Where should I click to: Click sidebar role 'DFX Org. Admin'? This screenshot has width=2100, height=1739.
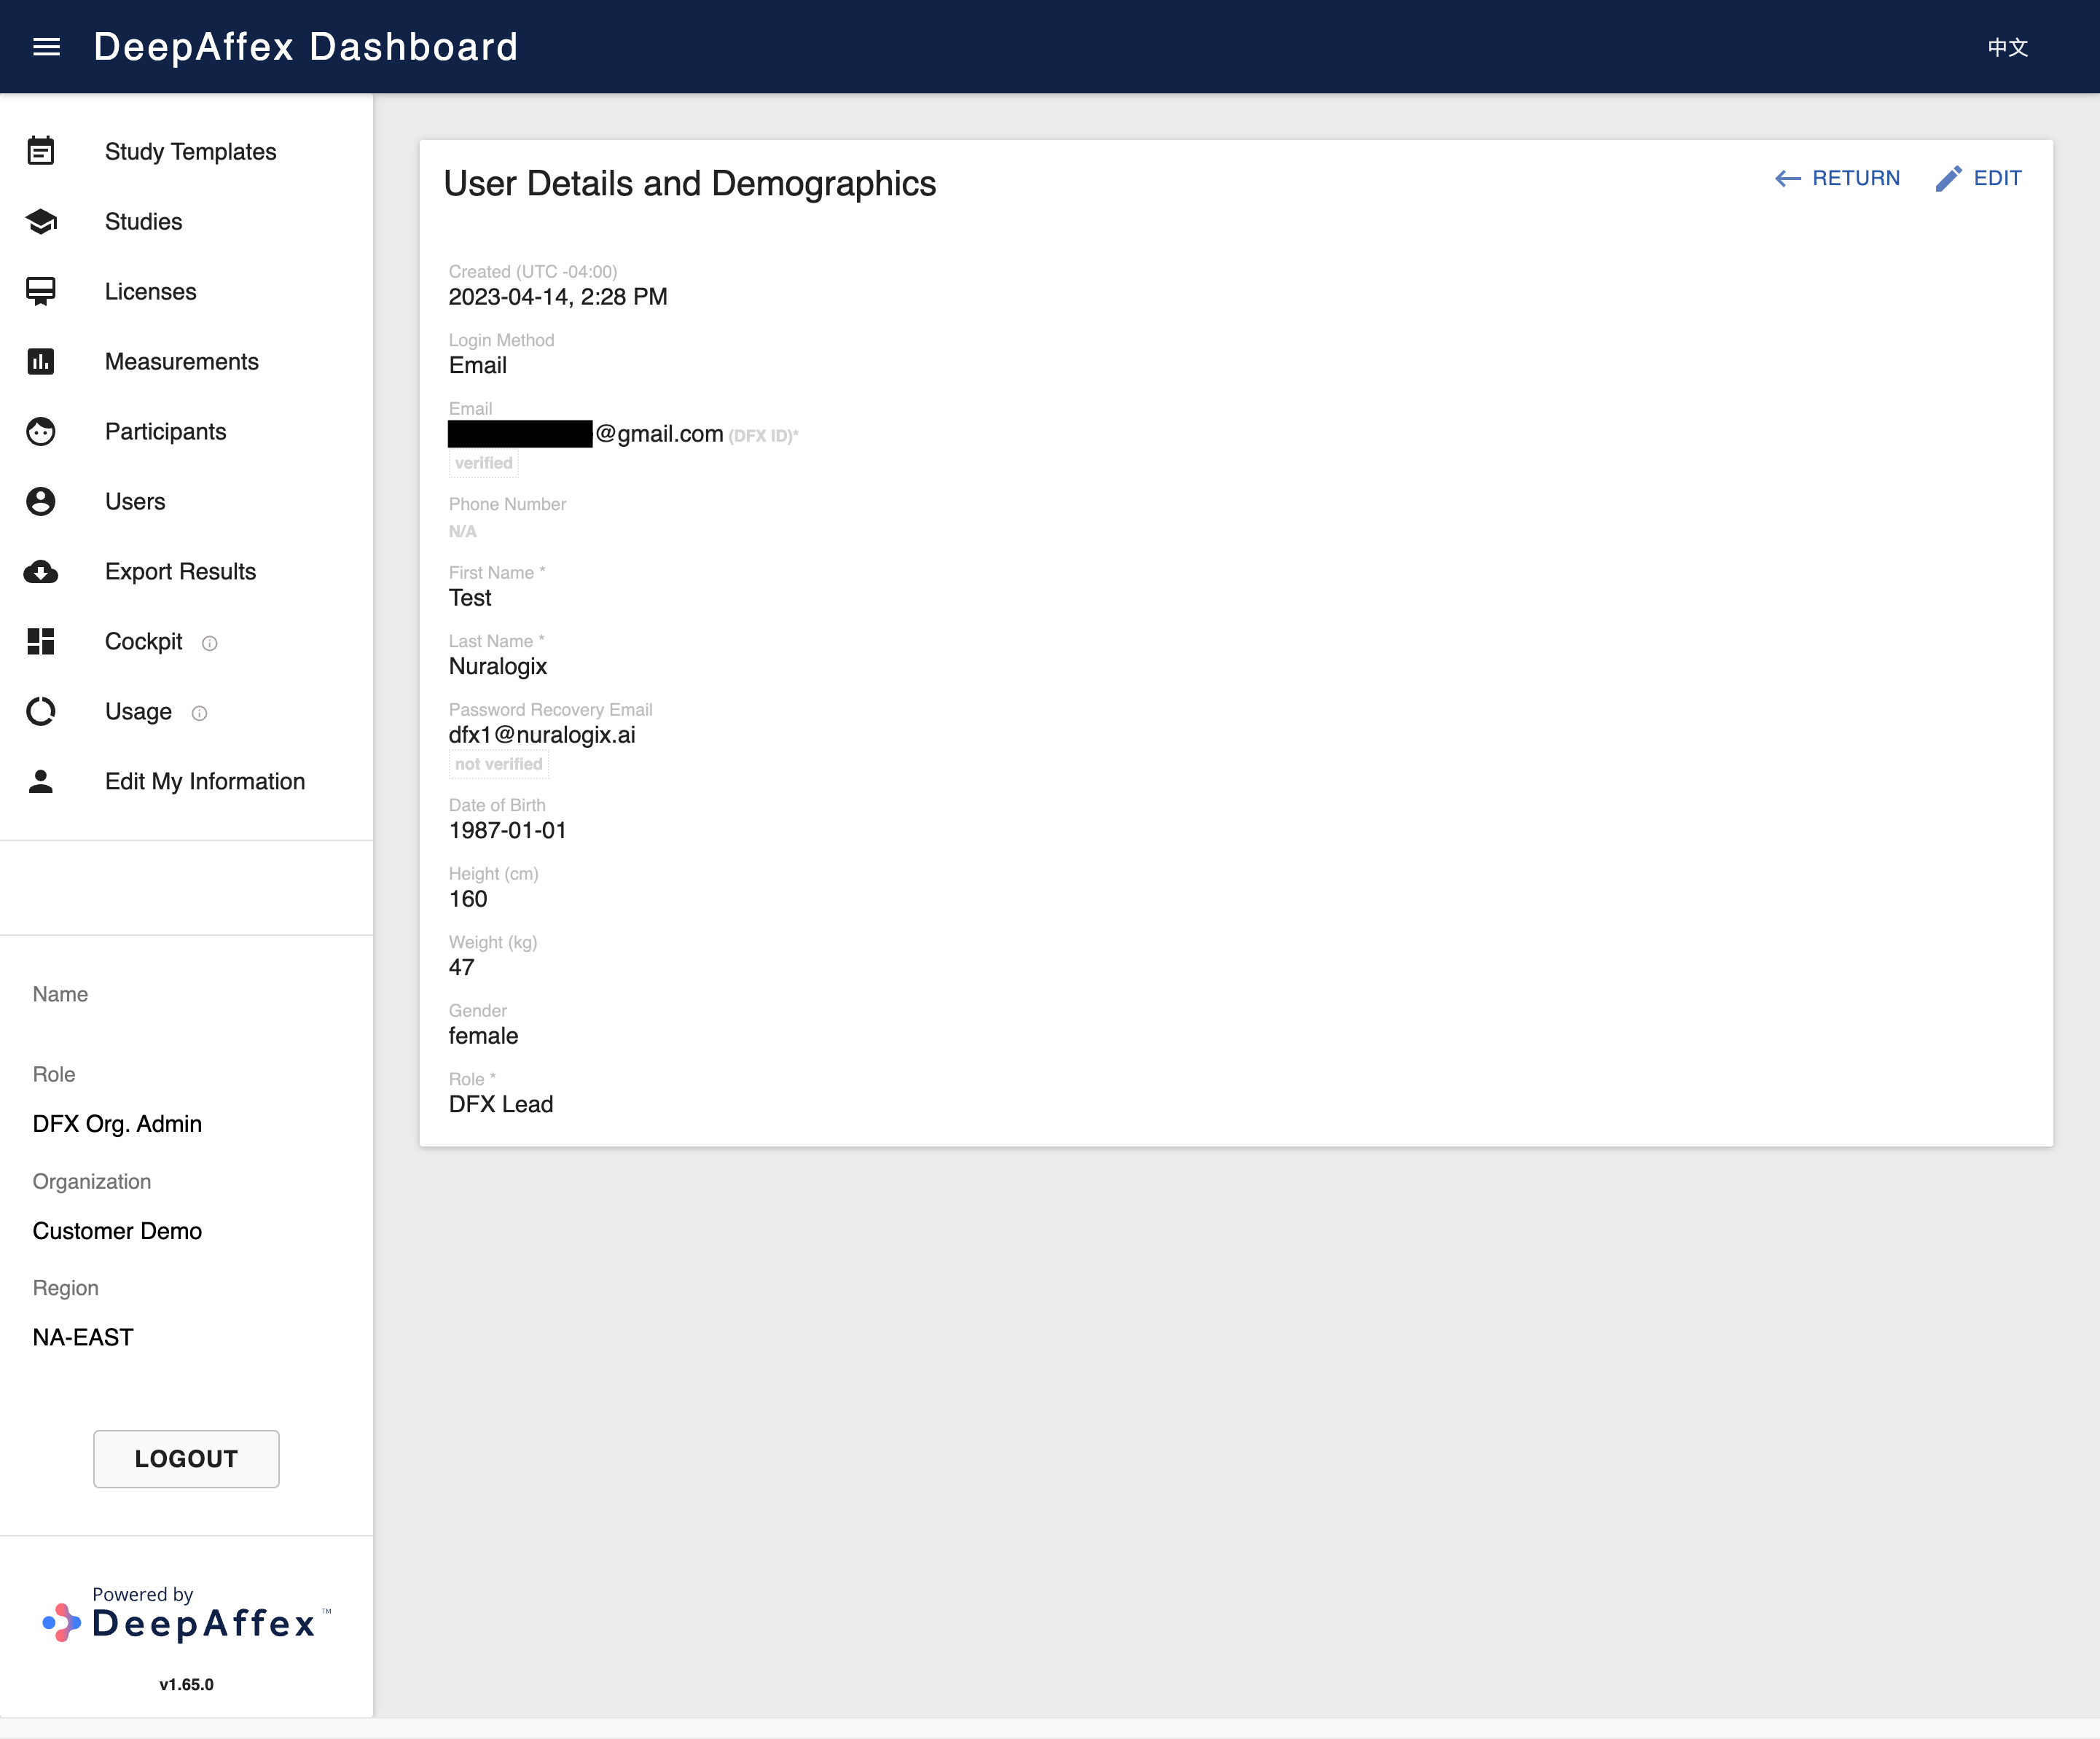117,1124
